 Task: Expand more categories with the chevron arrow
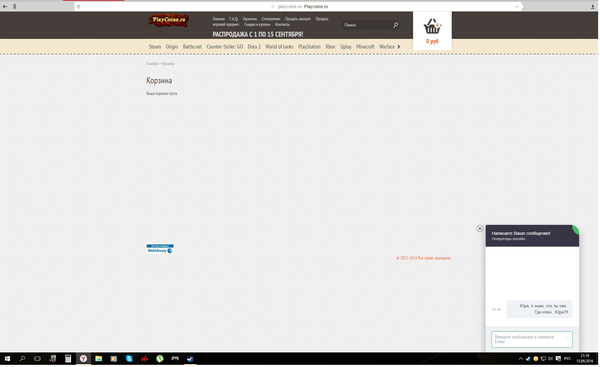tap(399, 47)
